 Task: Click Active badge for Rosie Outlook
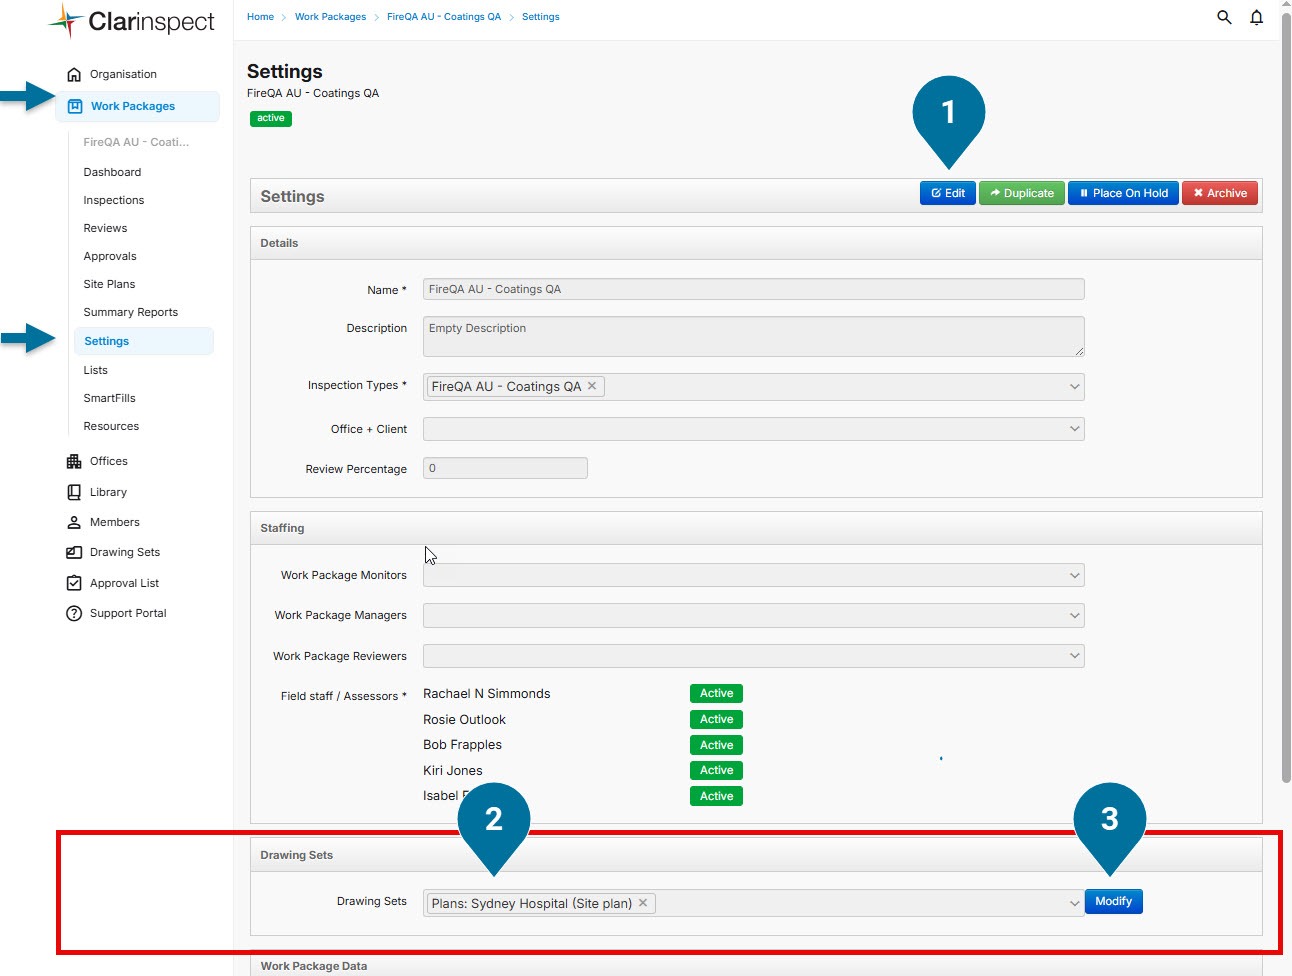tap(716, 719)
